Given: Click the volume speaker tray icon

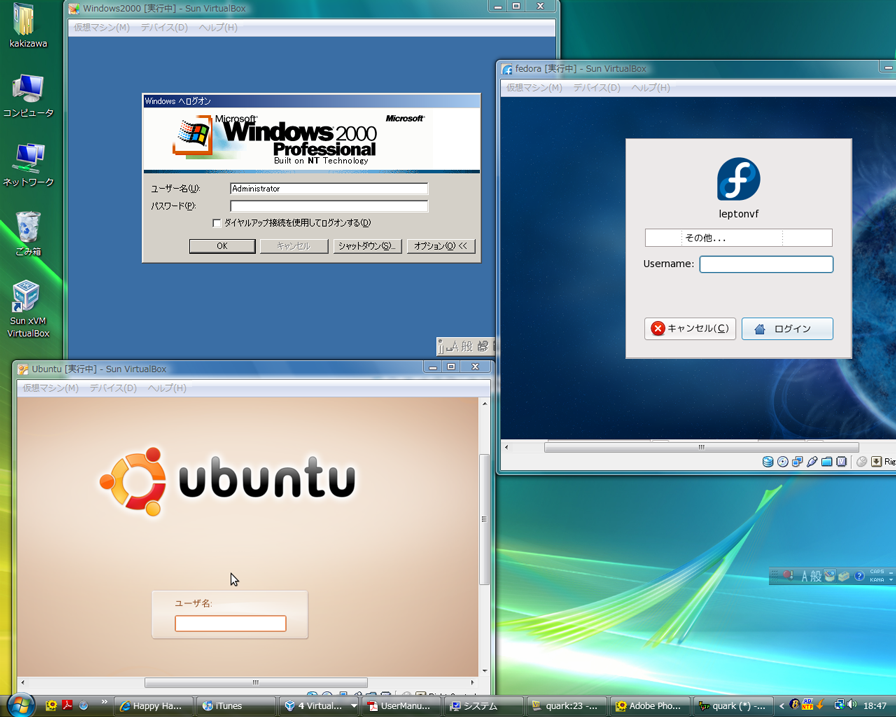Looking at the screenshot, I should coord(851,705).
